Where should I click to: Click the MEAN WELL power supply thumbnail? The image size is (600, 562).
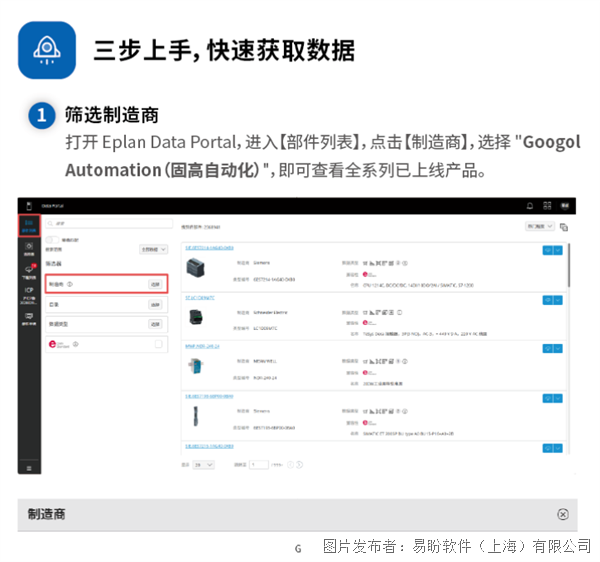click(x=196, y=367)
